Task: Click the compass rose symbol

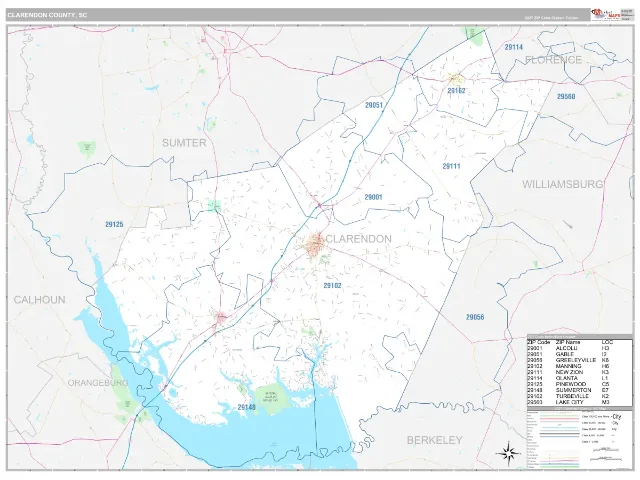Action: [508, 453]
